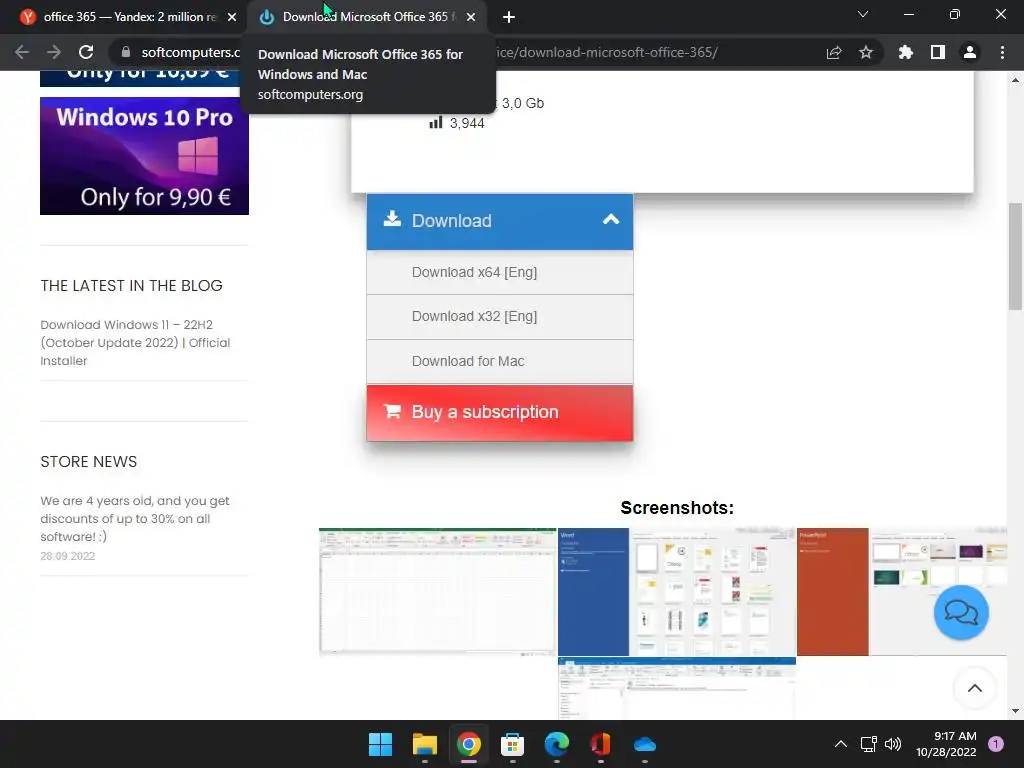Open File Explorer from the taskbar
The image size is (1024, 768).
424,744
